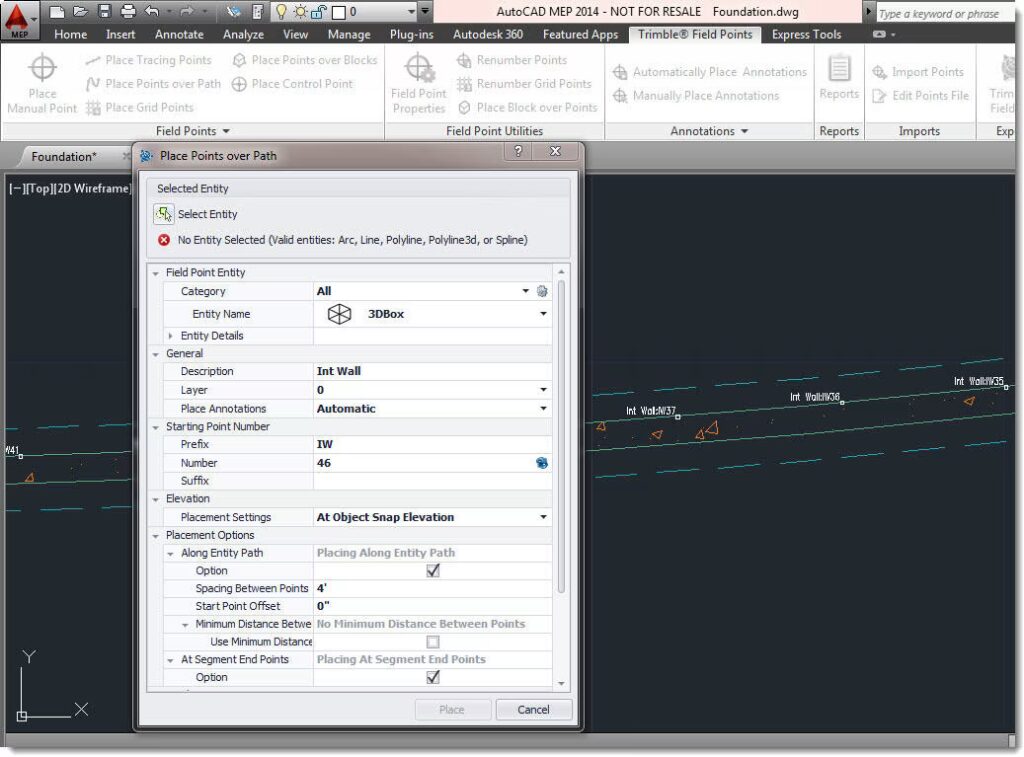Open the Entity Name 3DBox dropdown

pos(543,314)
